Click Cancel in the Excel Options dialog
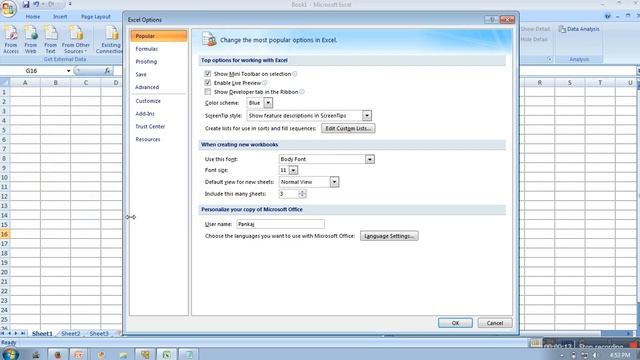 coord(495,323)
